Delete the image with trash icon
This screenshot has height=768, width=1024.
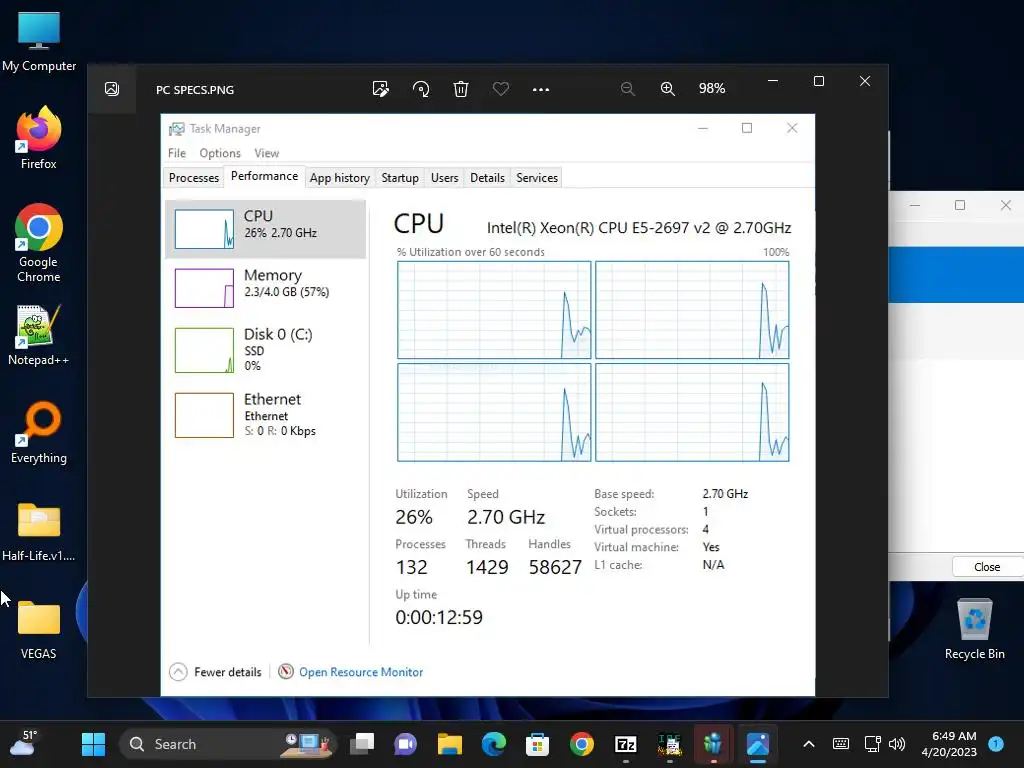tap(461, 89)
